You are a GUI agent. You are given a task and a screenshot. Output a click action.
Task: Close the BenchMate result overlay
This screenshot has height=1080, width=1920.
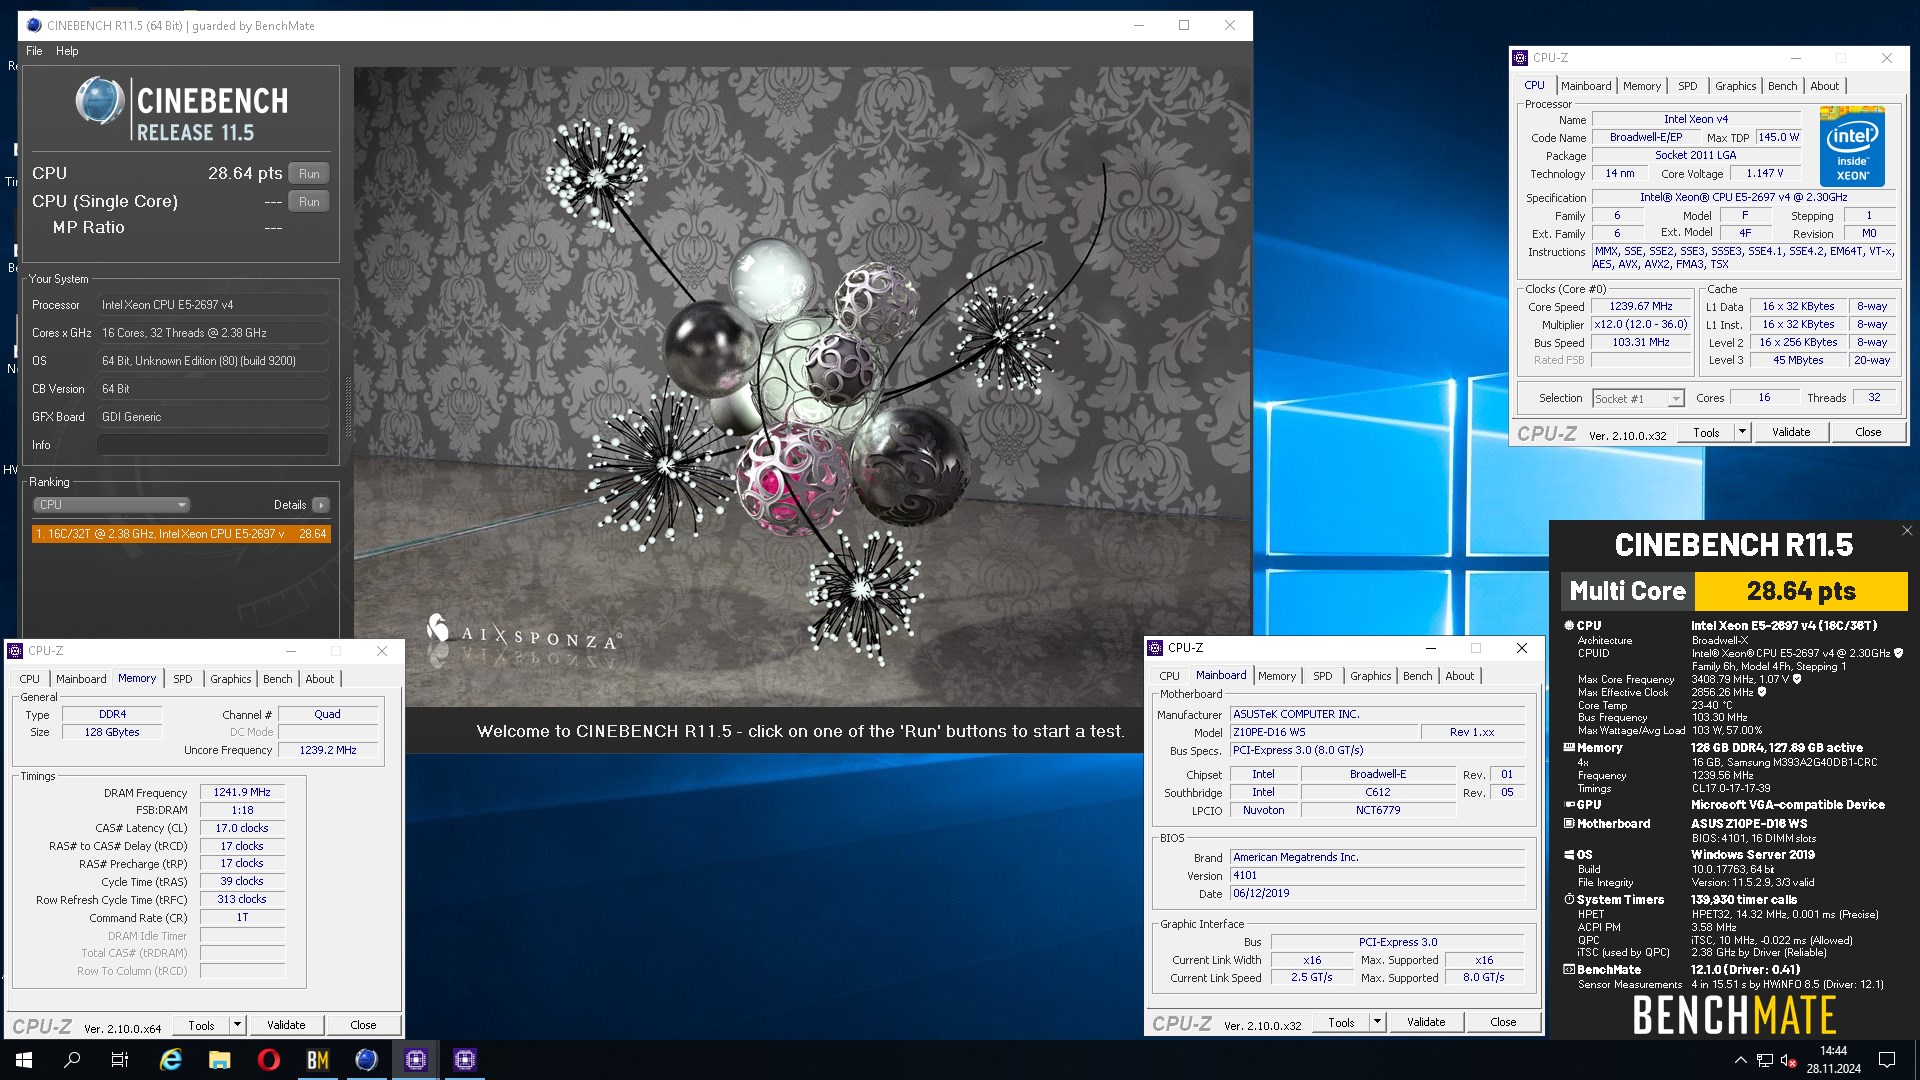pyautogui.click(x=1907, y=531)
